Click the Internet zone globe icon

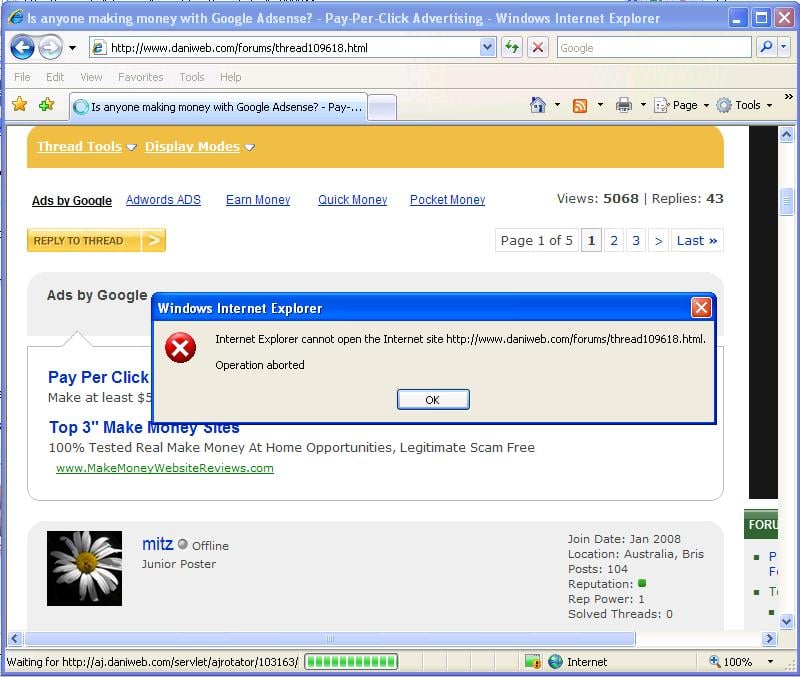click(x=555, y=662)
